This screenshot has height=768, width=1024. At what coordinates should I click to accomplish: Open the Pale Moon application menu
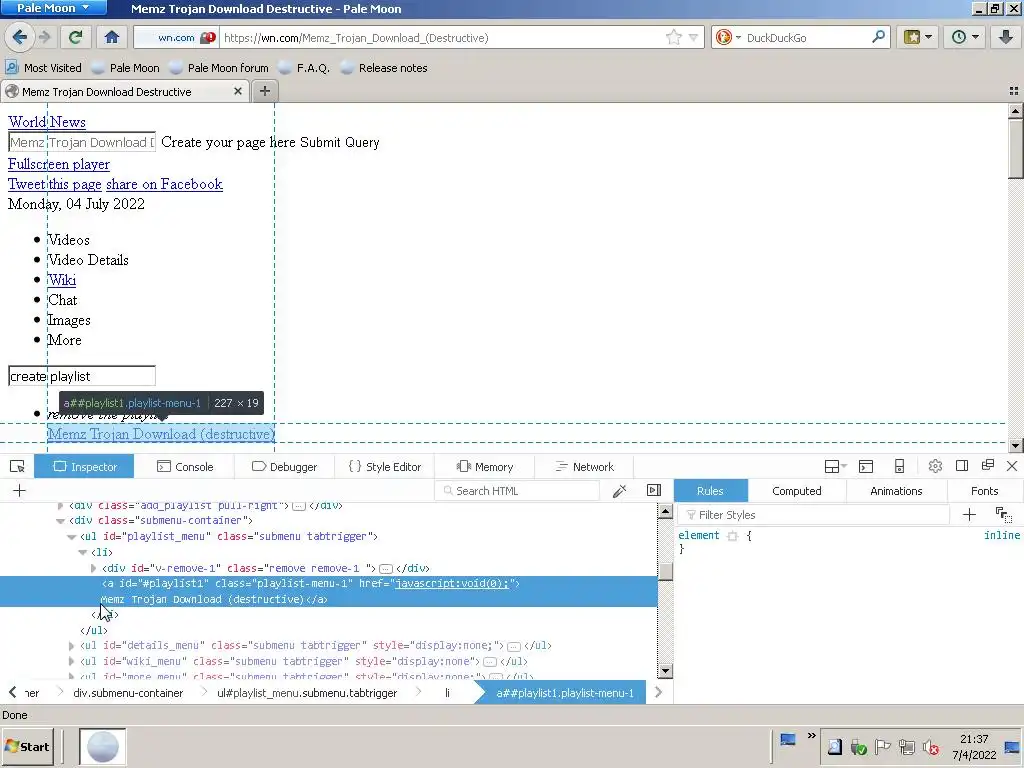54,8
